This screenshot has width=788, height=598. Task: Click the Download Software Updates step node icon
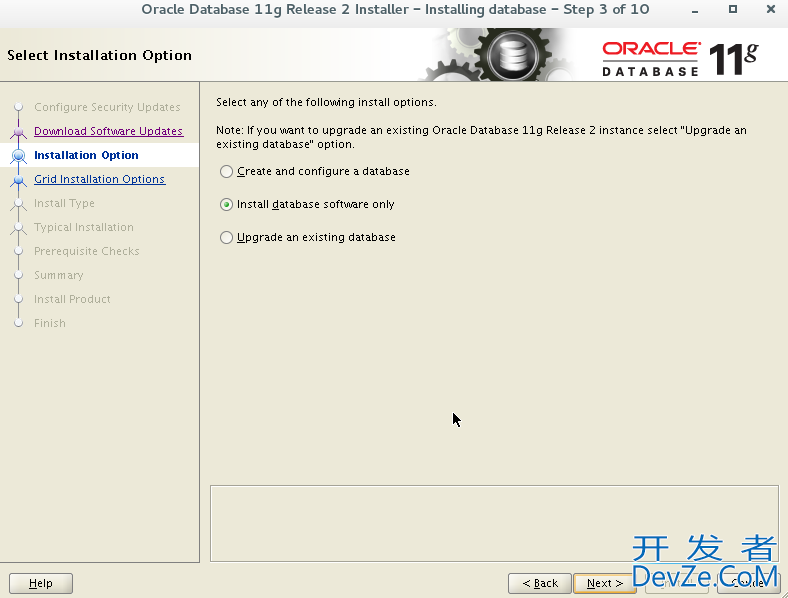pos(19,132)
